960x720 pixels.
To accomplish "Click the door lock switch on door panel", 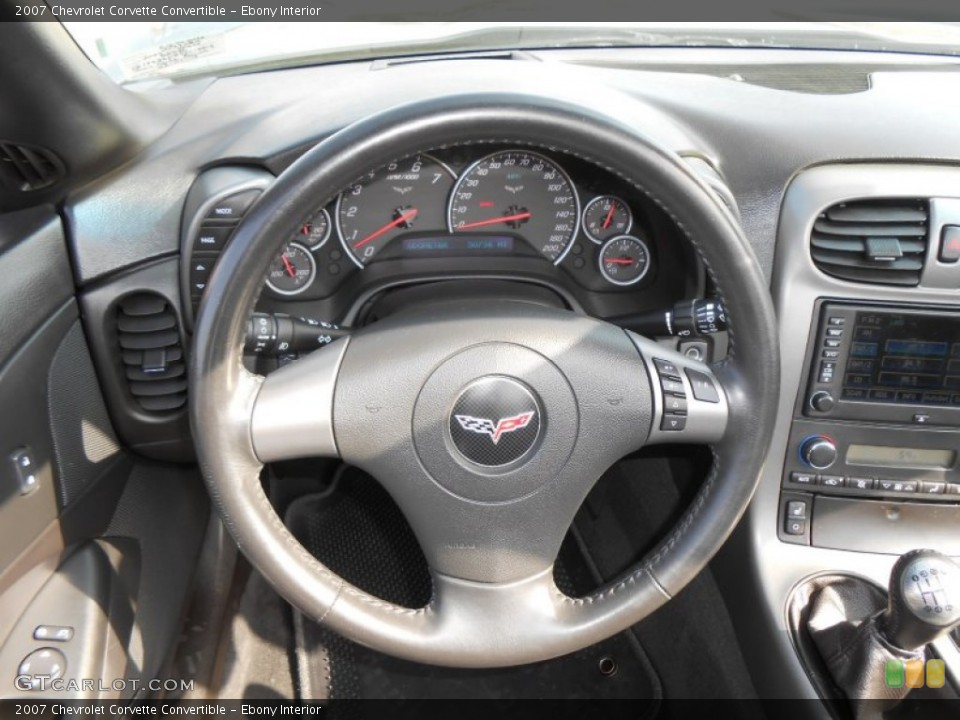I will (23, 470).
